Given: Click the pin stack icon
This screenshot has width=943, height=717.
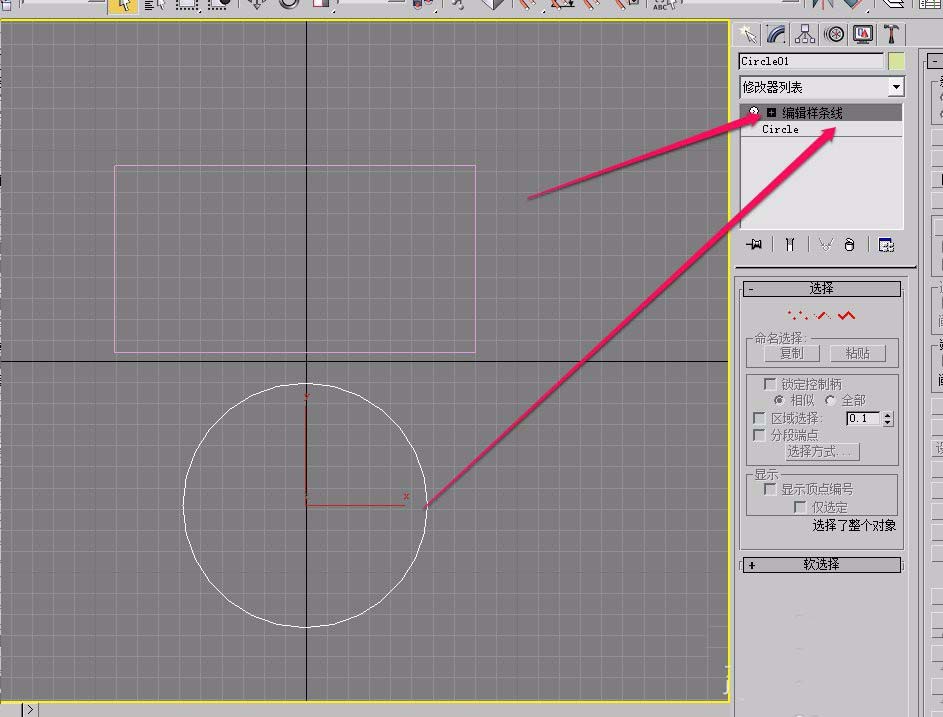Looking at the screenshot, I should (754, 244).
